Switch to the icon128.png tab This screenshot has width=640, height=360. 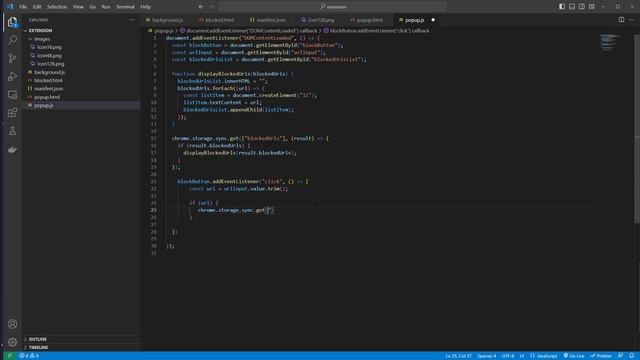[x=321, y=20]
